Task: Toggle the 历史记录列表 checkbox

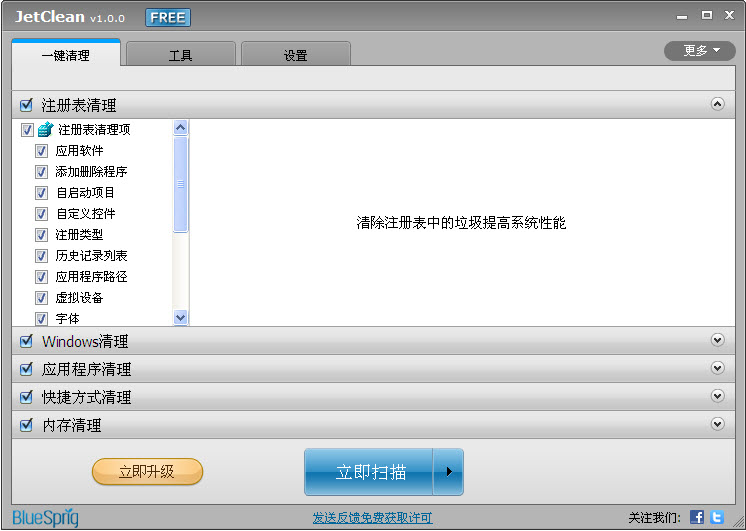Action: (42, 256)
